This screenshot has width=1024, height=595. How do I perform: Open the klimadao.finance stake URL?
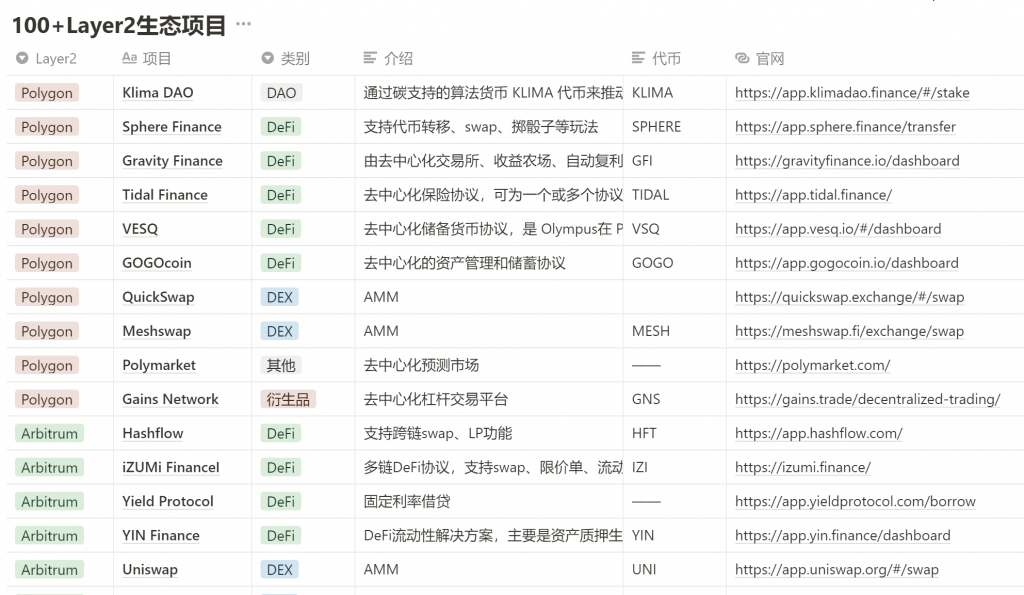[851, 93]
